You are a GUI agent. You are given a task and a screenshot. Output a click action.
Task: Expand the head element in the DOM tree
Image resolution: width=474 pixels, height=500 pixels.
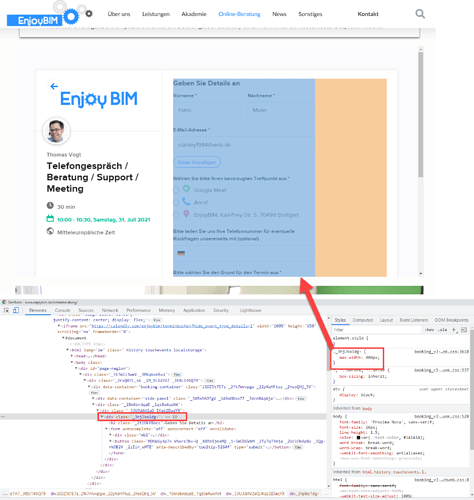point(72,356)
